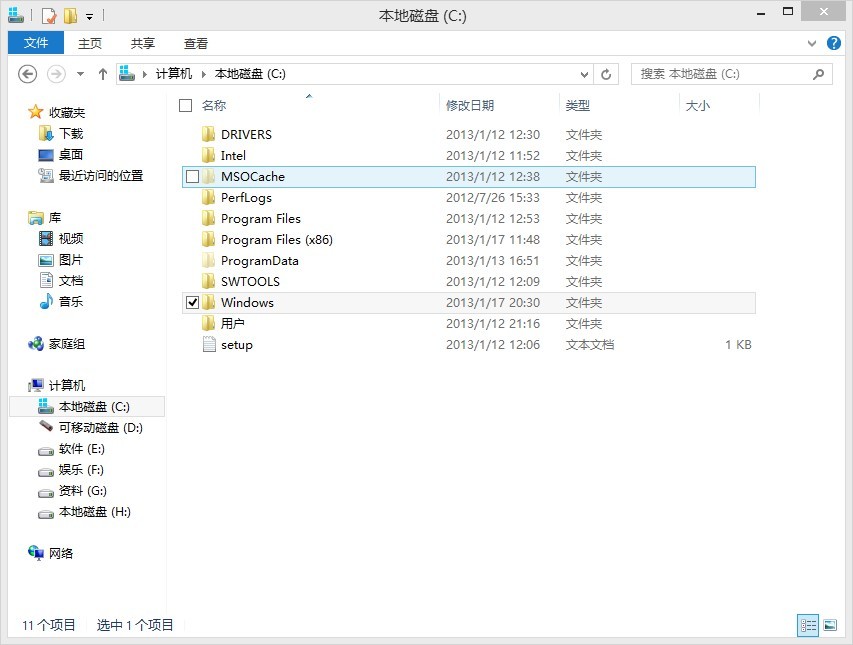This screenshot has width=853, height=645.
Task: Select the SWTOOLS folder icon
Action: [208, 282]
